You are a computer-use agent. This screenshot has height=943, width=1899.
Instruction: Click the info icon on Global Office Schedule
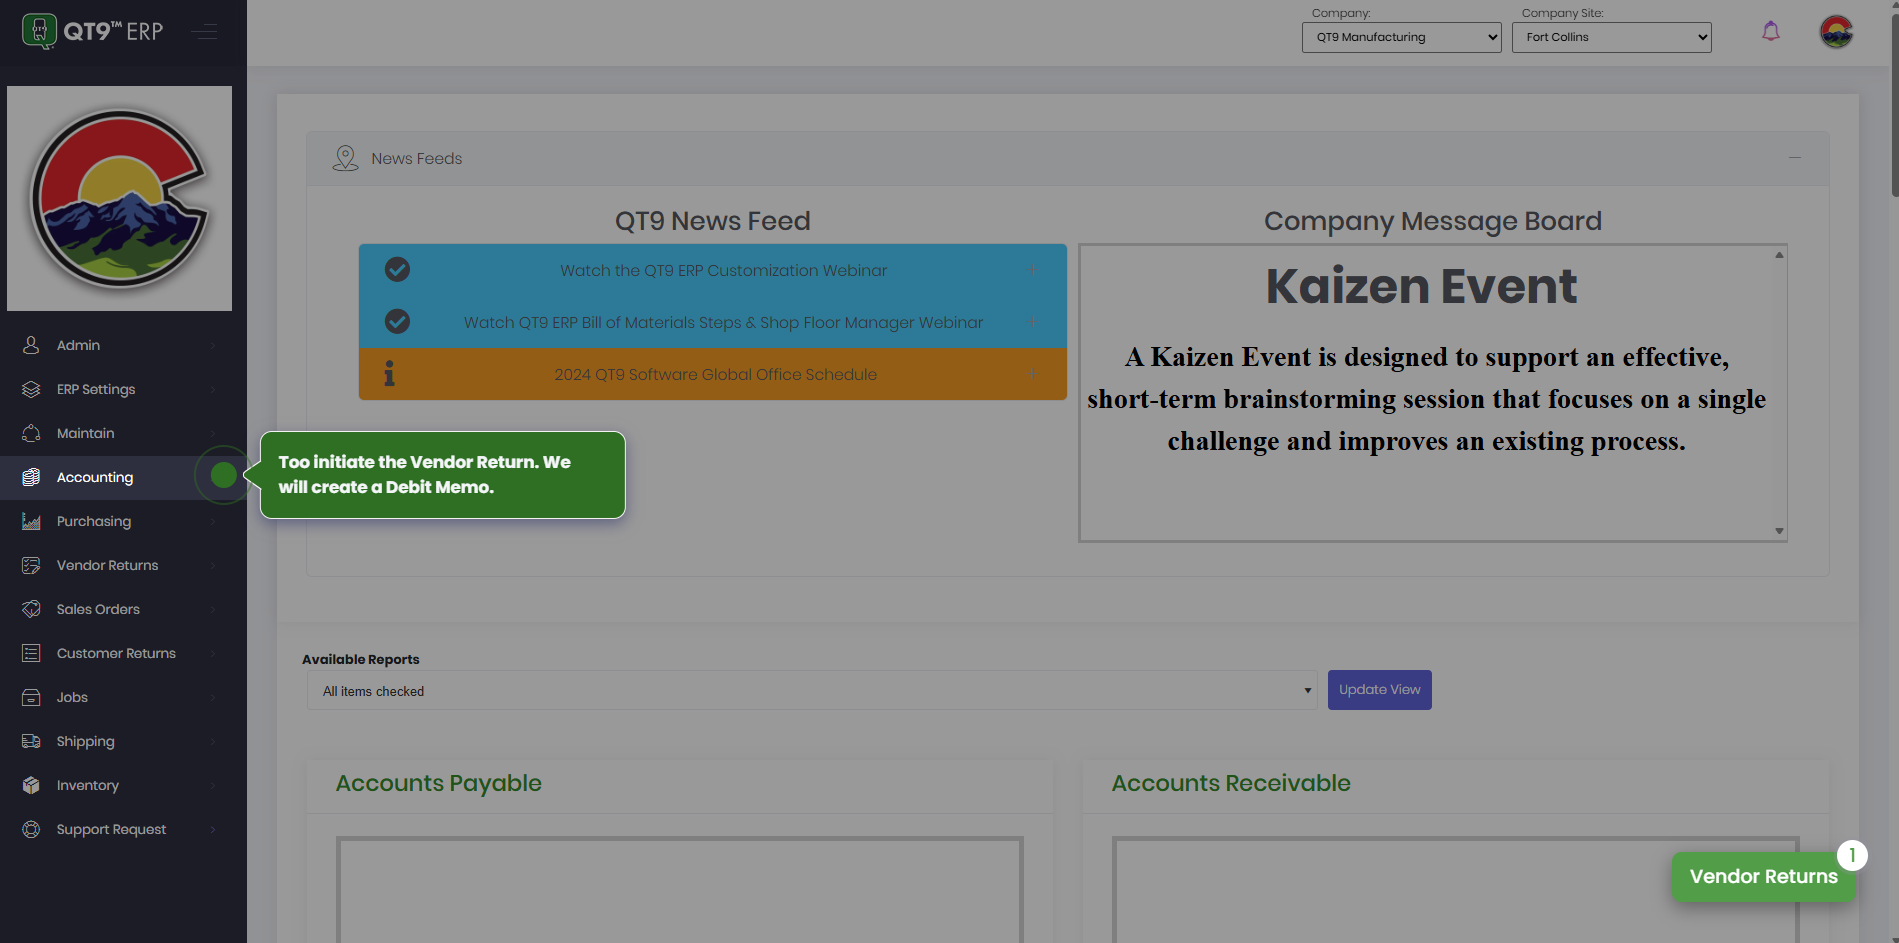point(389,374)
